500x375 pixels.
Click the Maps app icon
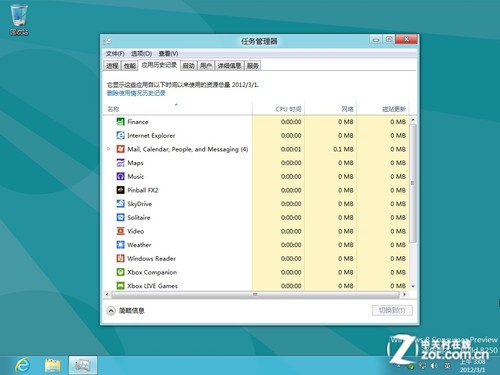coord(120,163)
